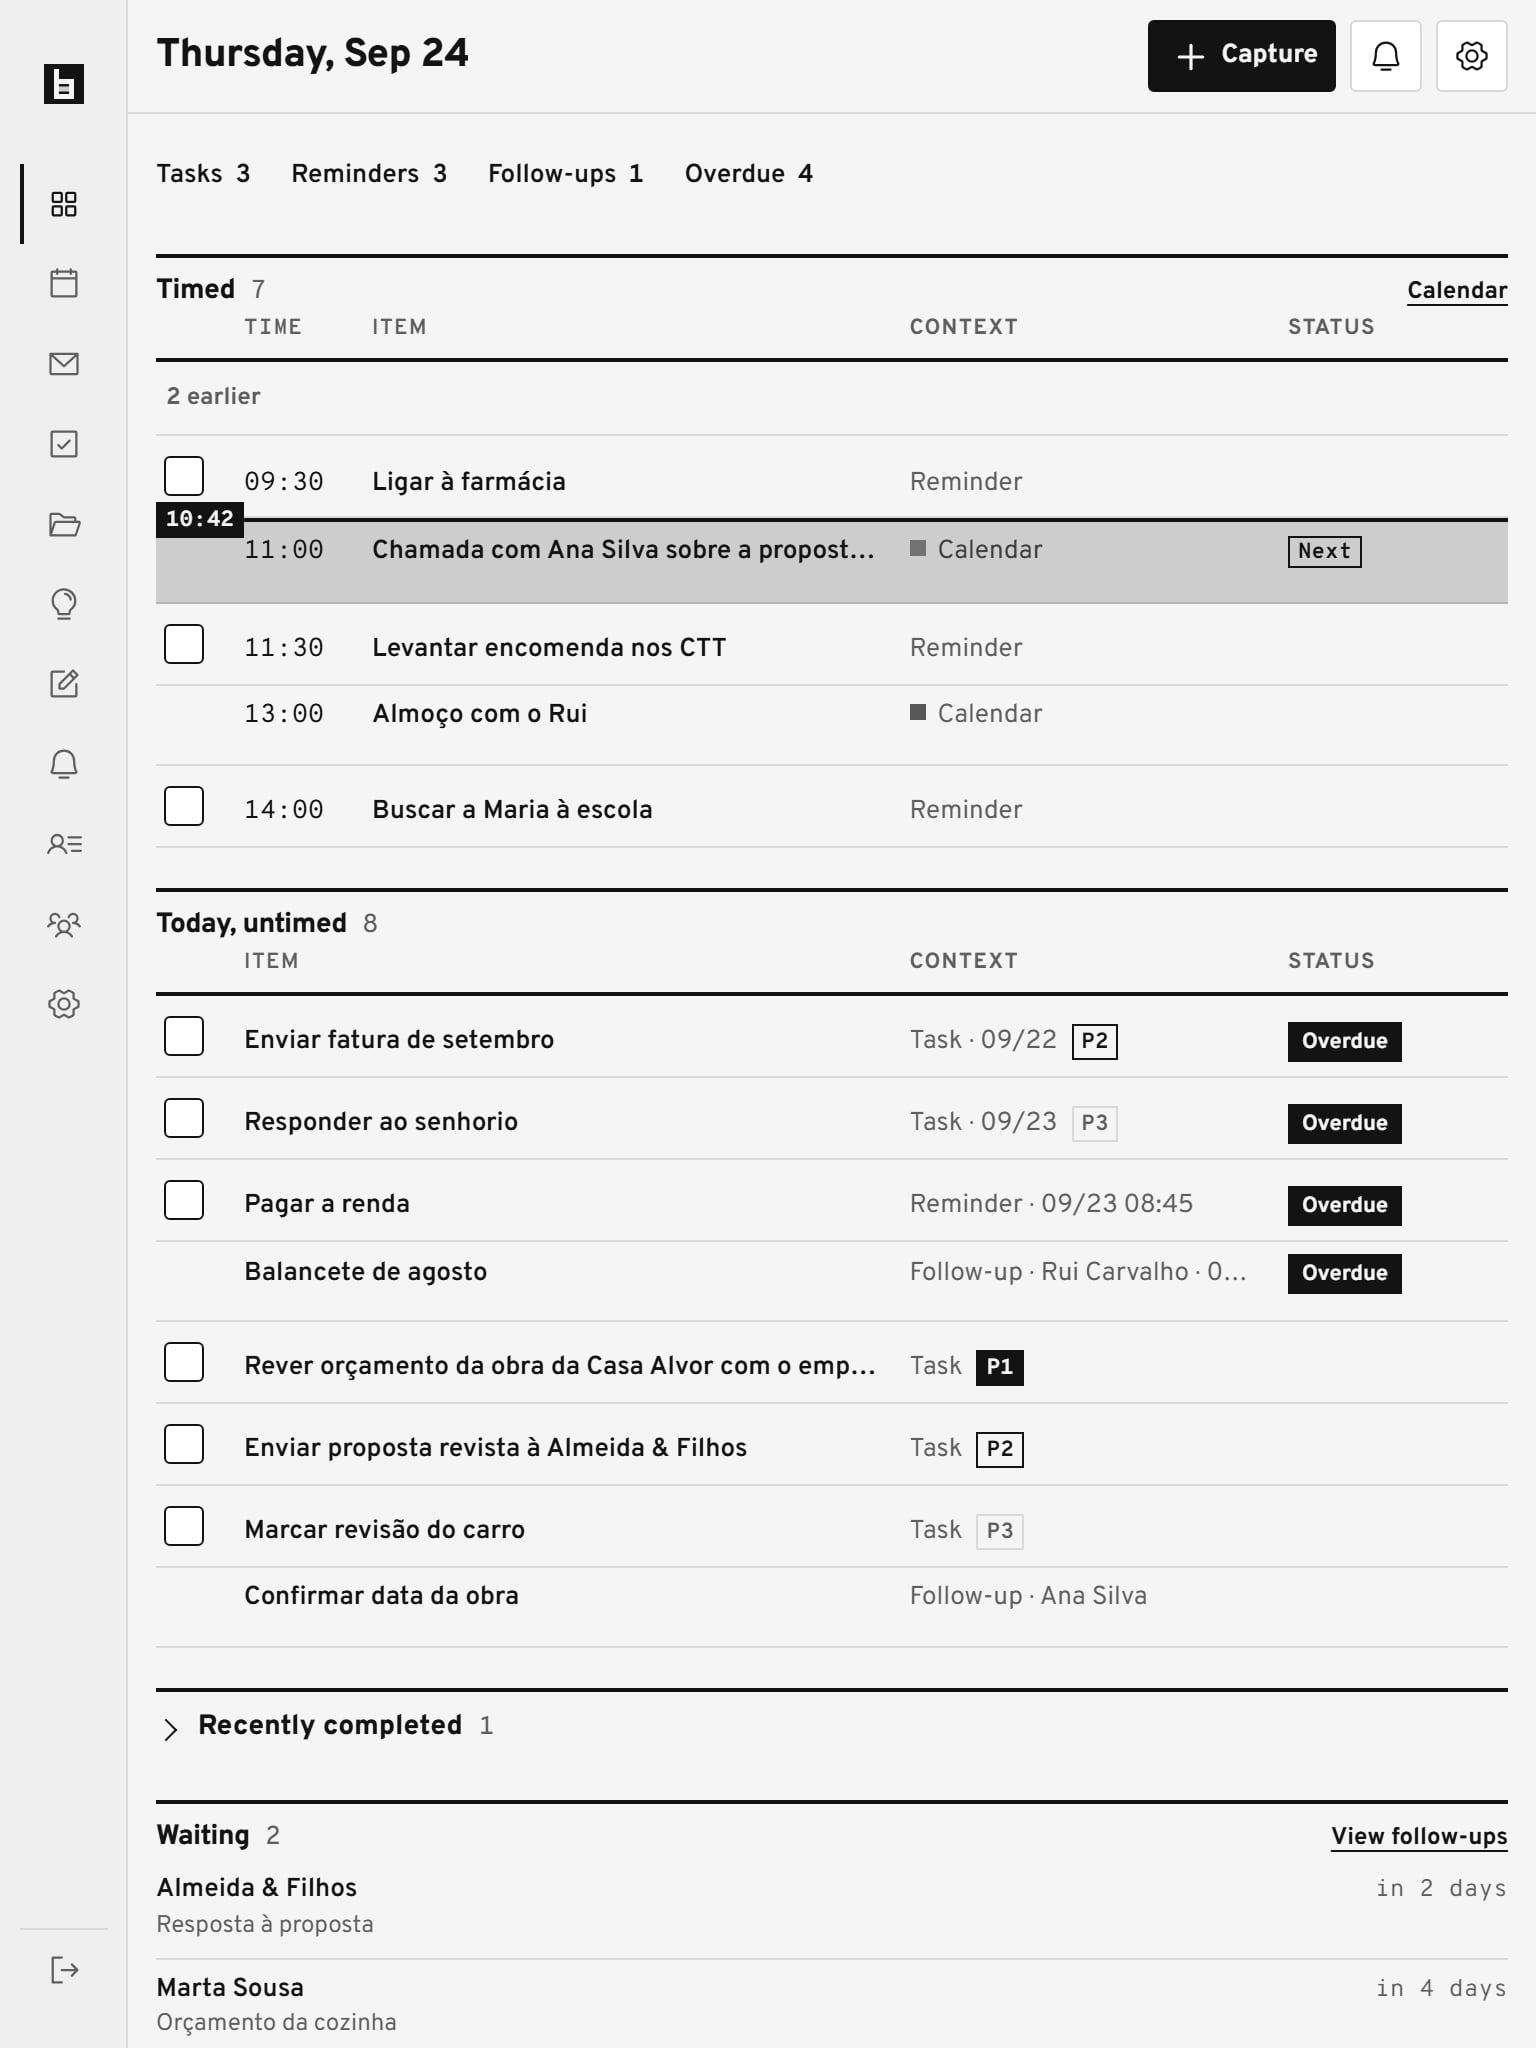Click Overdue badge on Enviar fatura row

(1345, 1041)
